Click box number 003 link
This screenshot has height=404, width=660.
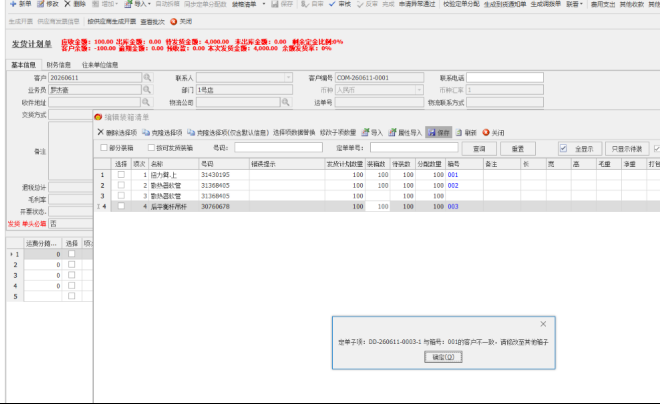pyautogui.click(x=453, y=206)
